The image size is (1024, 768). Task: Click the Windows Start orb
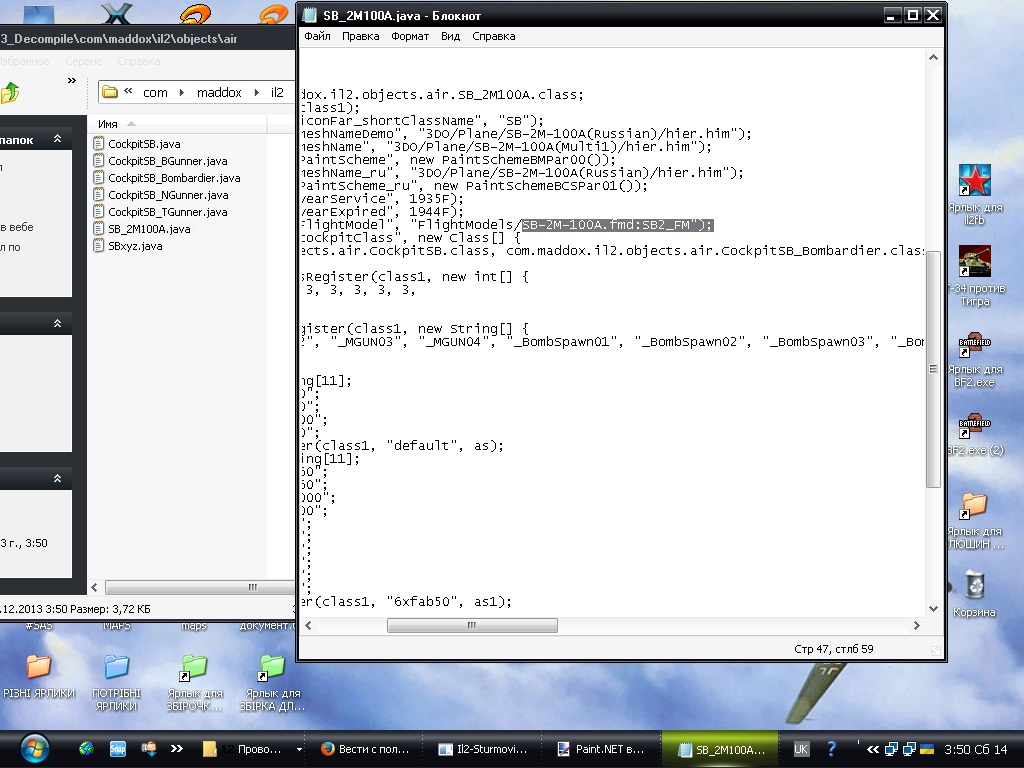tap(35, 749)
